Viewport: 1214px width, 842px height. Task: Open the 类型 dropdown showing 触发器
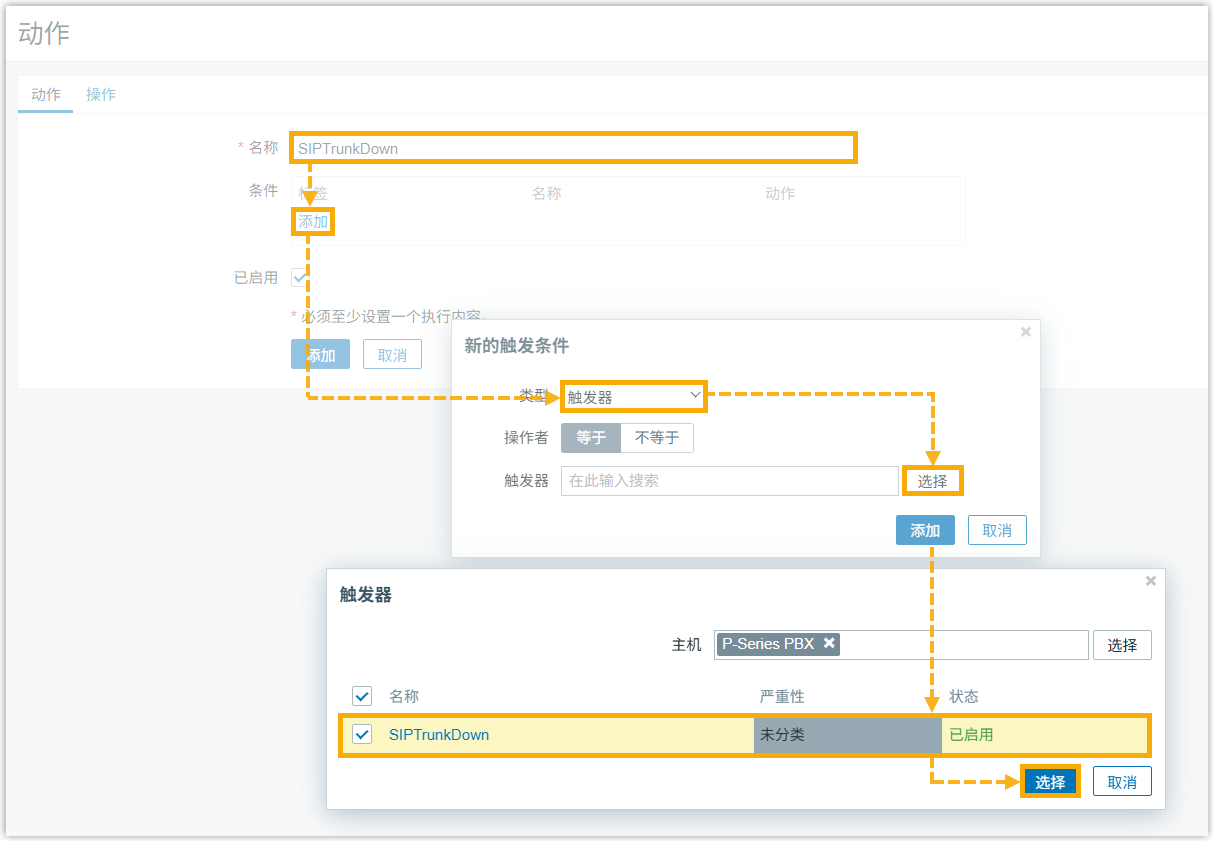(x=634, y=397)
